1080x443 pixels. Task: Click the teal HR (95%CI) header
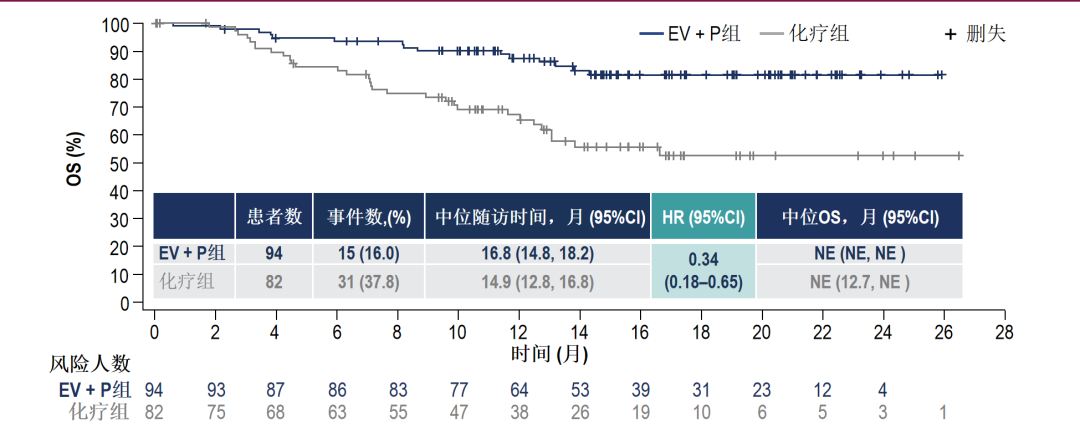coord(702,216)
